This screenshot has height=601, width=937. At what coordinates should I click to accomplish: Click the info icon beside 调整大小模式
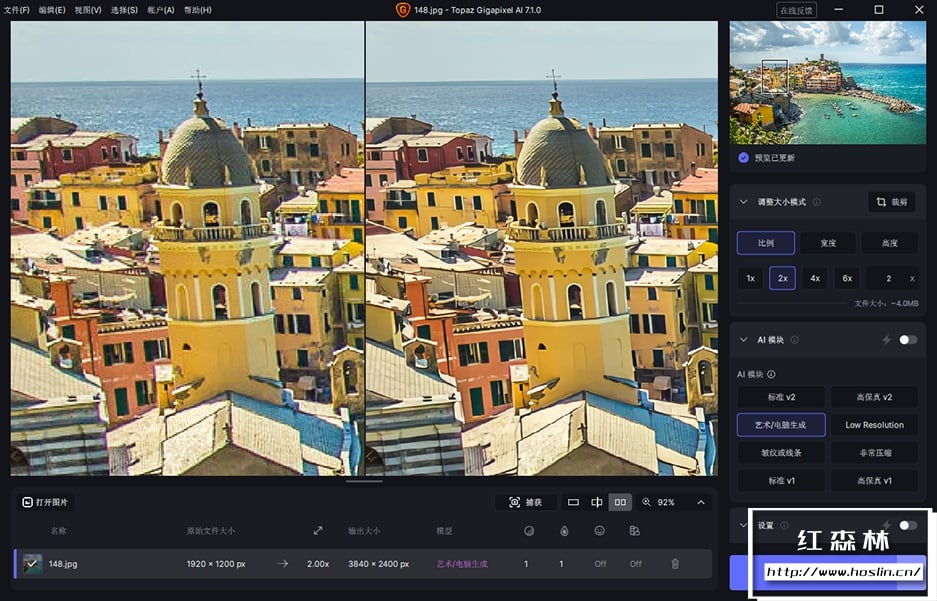click(817, 202)
